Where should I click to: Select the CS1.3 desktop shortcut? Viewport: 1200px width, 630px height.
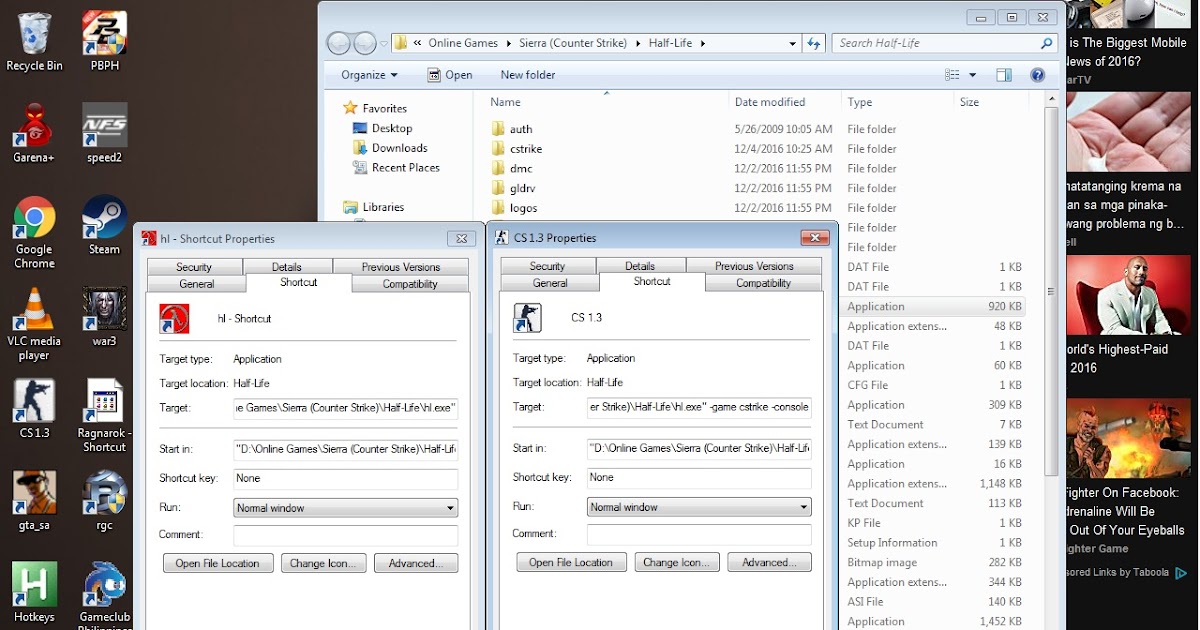[x=34, y=409]
